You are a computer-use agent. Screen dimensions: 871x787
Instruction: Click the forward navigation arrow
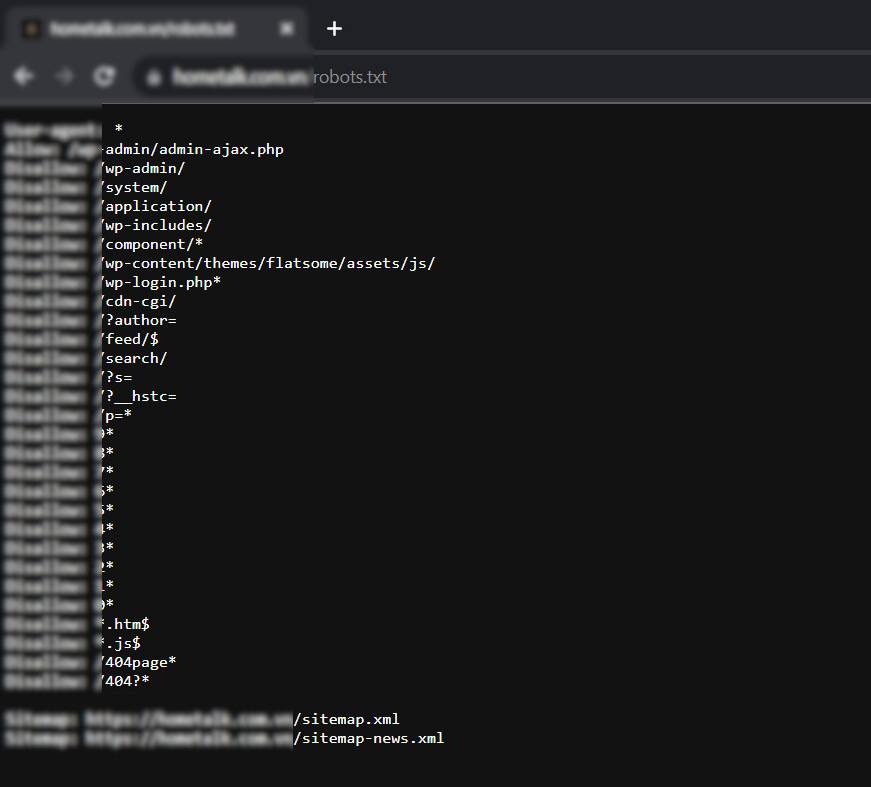64,76
